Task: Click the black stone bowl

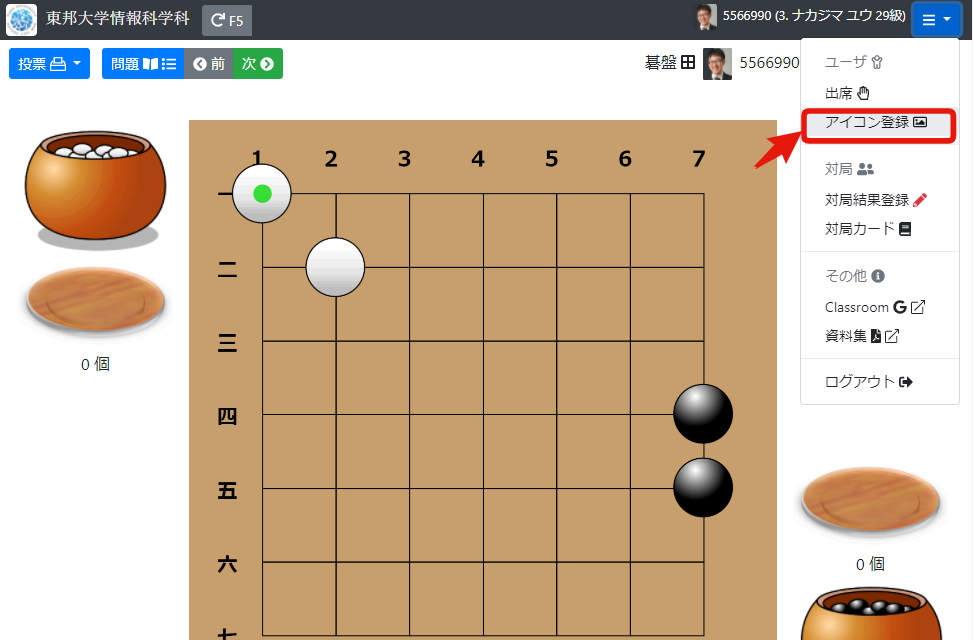Action: (x=871, y=613)
